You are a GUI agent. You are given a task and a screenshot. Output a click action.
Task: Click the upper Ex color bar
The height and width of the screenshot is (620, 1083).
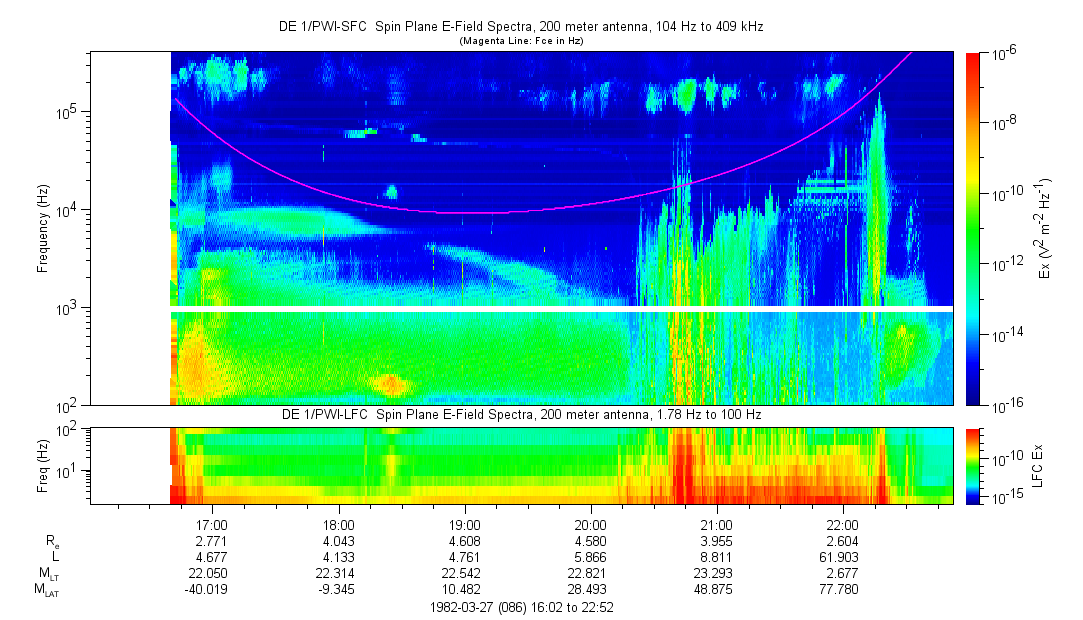(972, 229)
